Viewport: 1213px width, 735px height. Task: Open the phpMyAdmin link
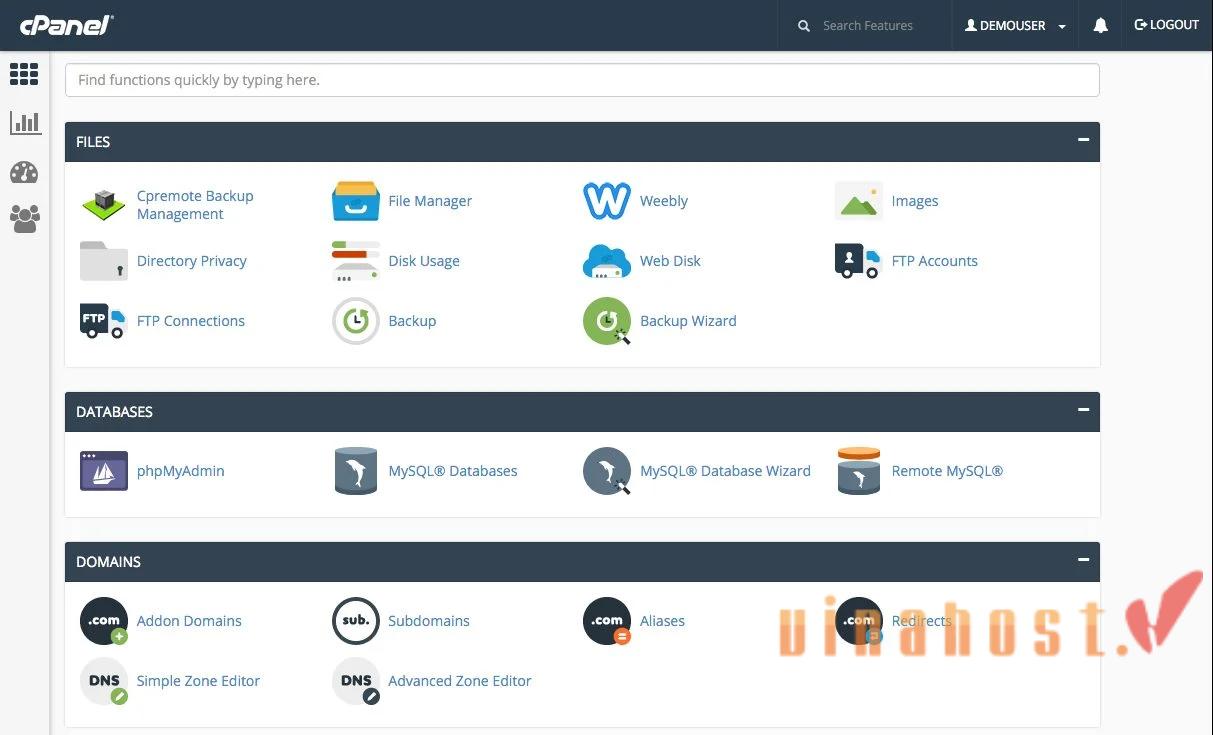(181, 471)
